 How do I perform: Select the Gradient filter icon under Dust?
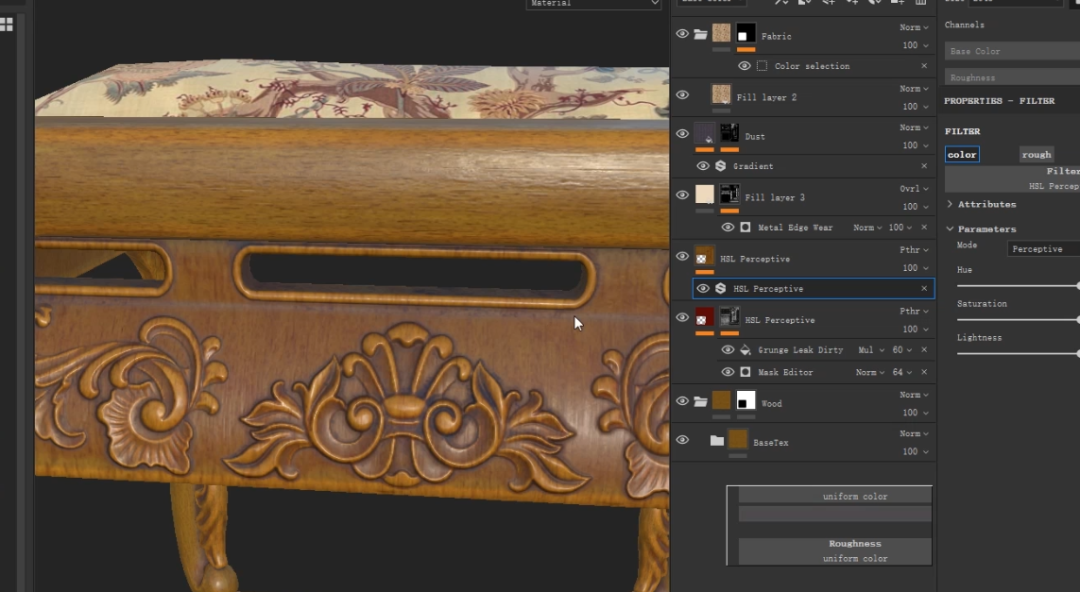pyautogui.click(x=720, y=166)
